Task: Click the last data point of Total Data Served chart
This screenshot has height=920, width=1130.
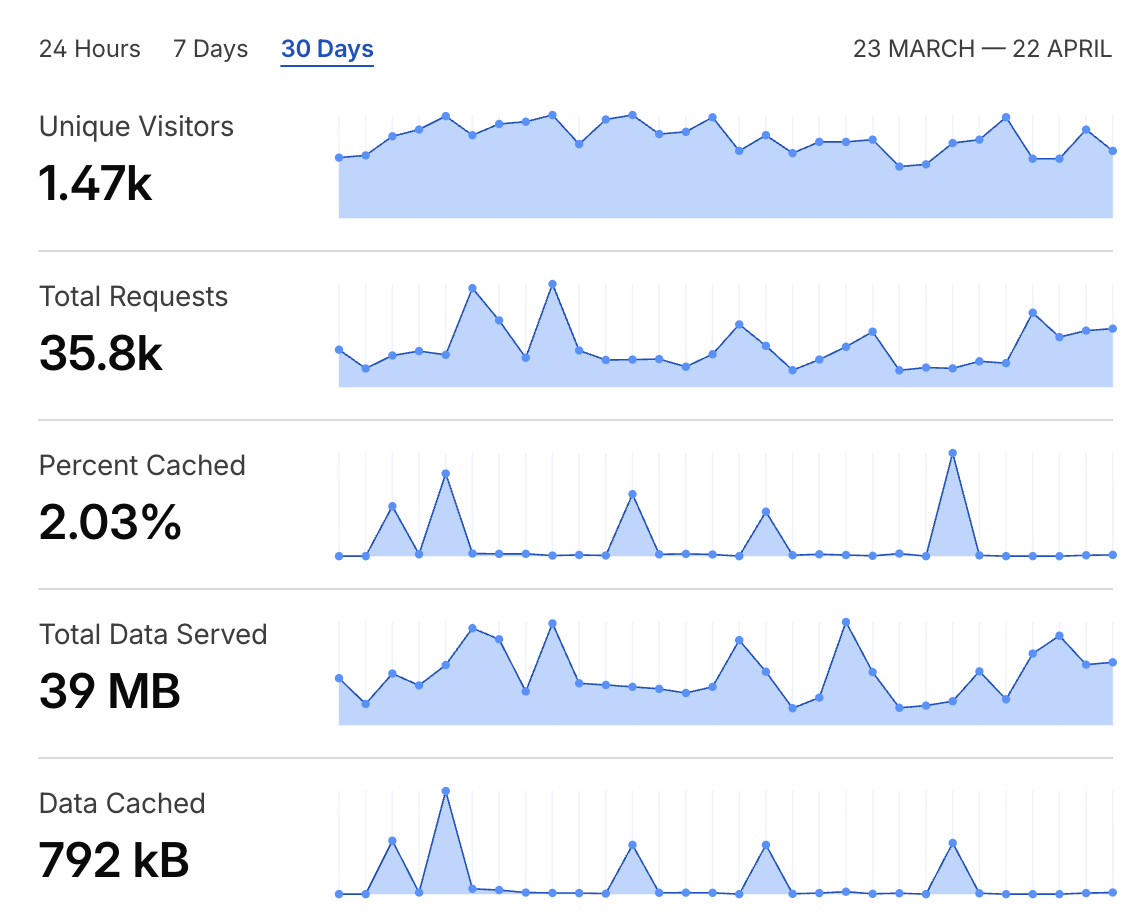Action: 1113,662
